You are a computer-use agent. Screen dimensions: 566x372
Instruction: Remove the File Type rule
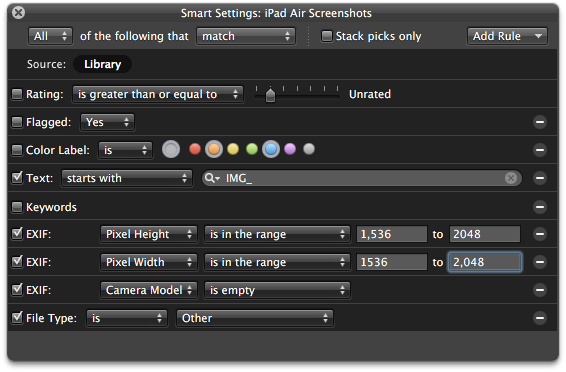point(540,318)
